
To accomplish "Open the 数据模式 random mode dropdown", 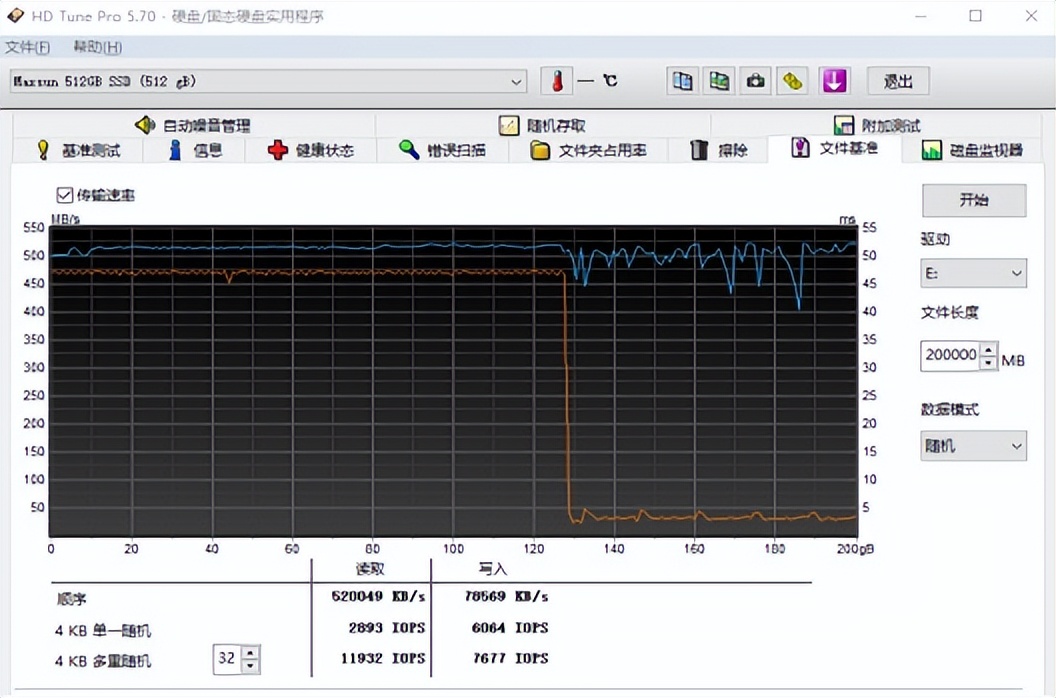I will coord(971,446).
